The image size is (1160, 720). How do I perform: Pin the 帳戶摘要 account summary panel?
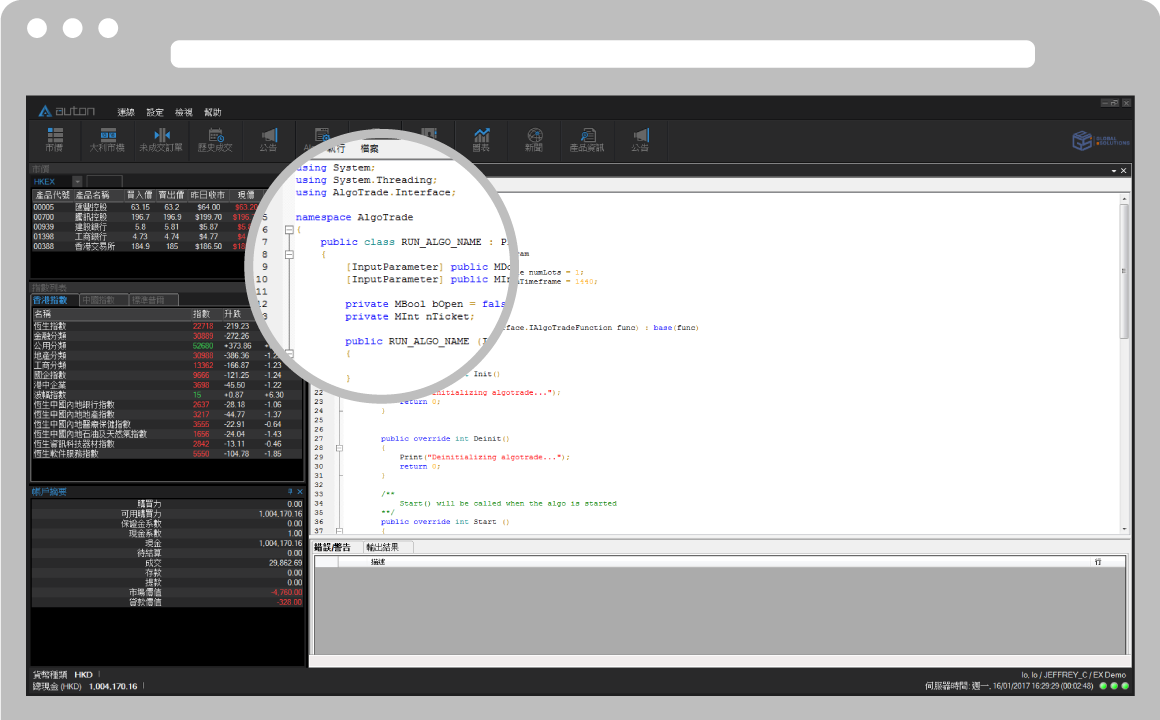pos(289,492)
